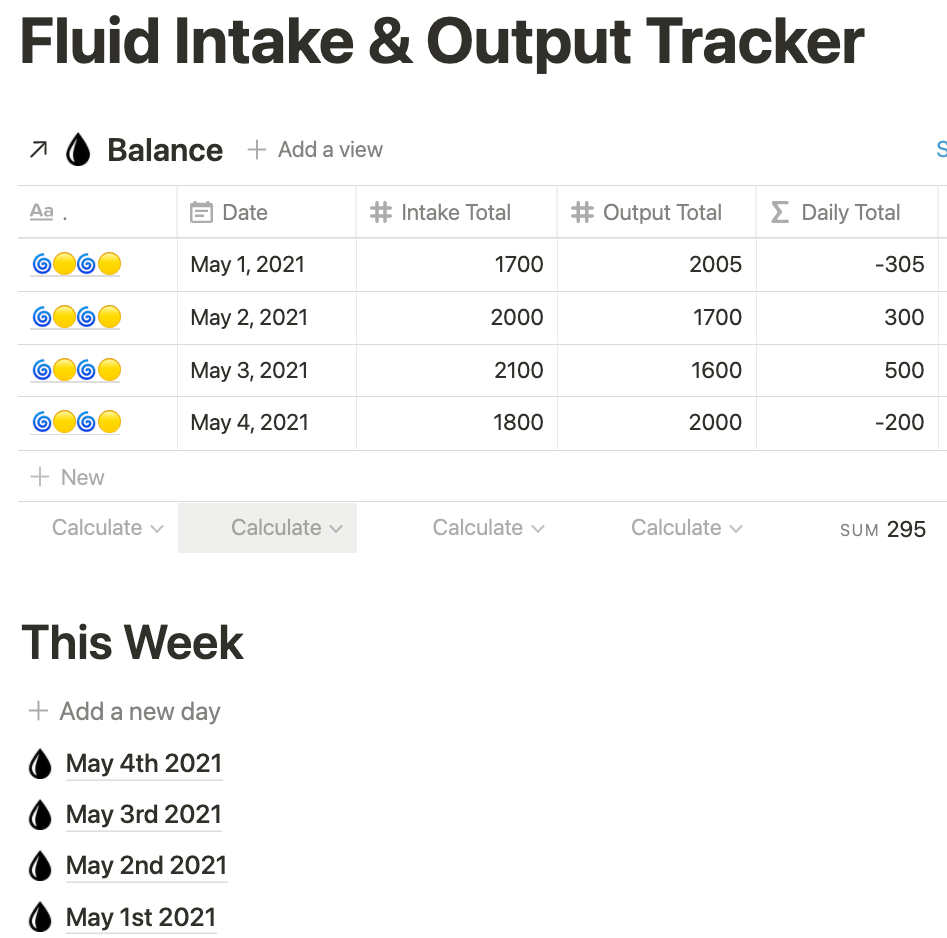The width and height of the screenshot is (947, 938).
Task: Click the drop icon next to May 4th 2021
Action: tap(39, 764)
